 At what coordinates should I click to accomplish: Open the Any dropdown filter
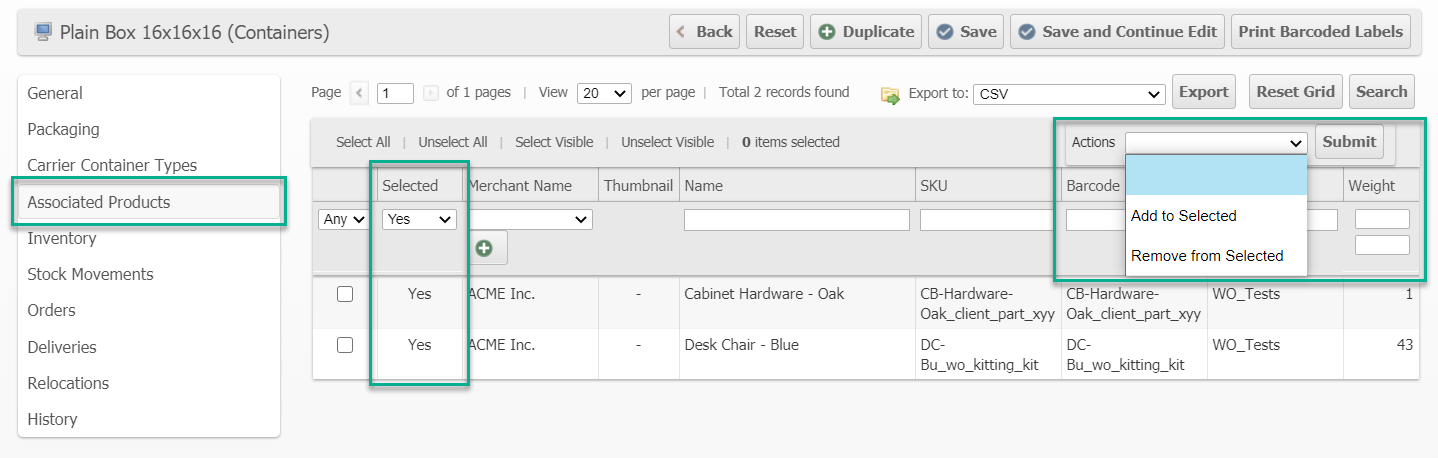[344, 219]
